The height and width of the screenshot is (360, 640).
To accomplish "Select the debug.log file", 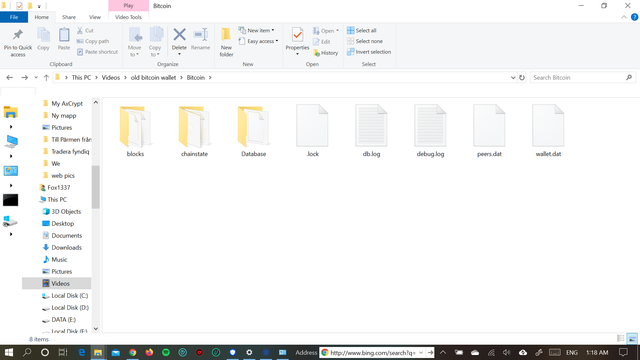I will [x=430, y=131].
